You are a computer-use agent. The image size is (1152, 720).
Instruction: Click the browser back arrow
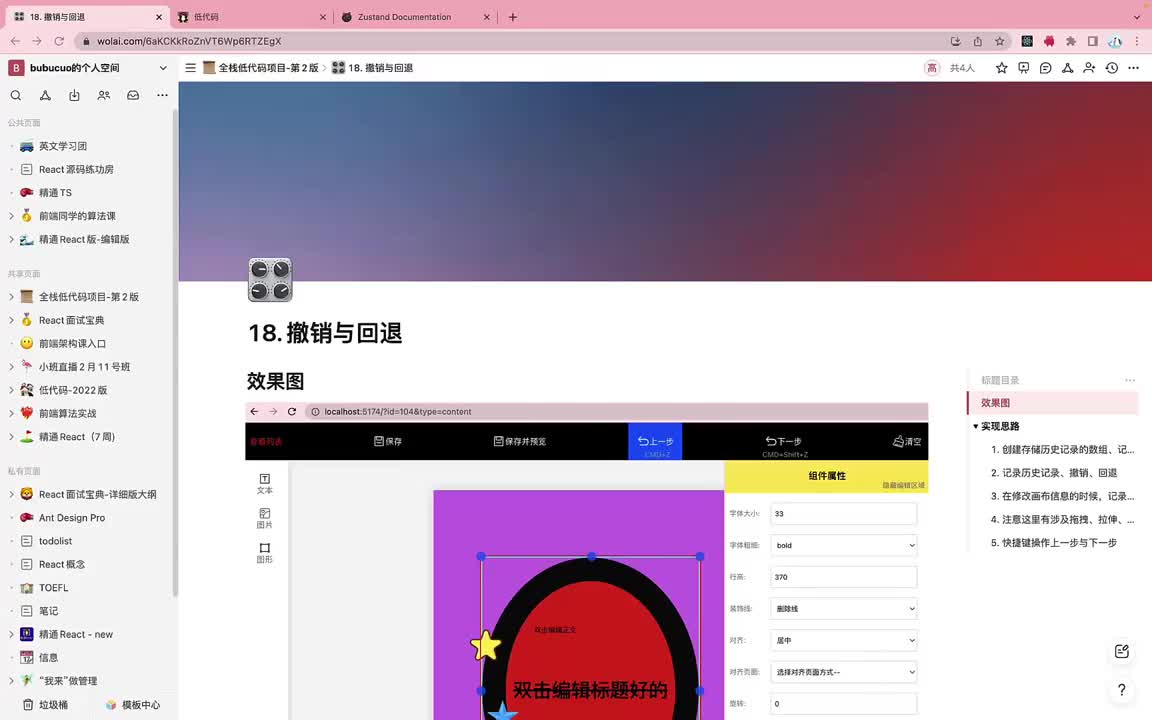coord(15,41)
